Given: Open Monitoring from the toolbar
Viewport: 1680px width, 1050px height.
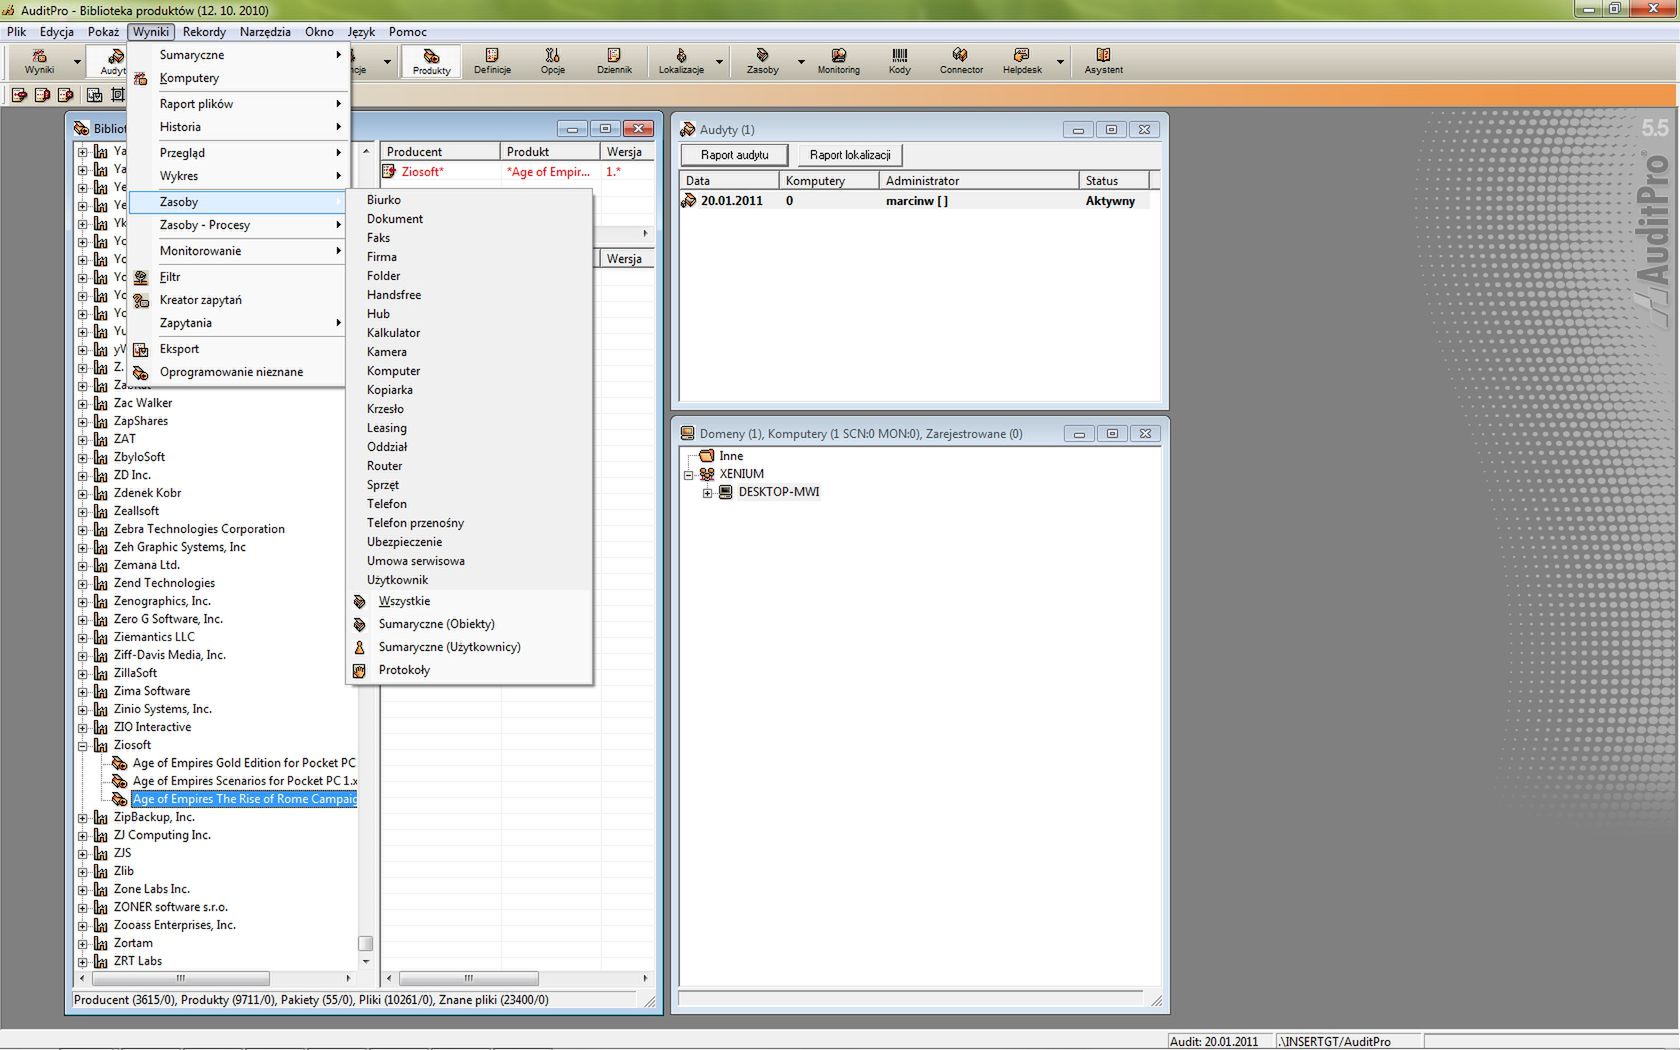Looking at the screenshot, I should [838, 61].
